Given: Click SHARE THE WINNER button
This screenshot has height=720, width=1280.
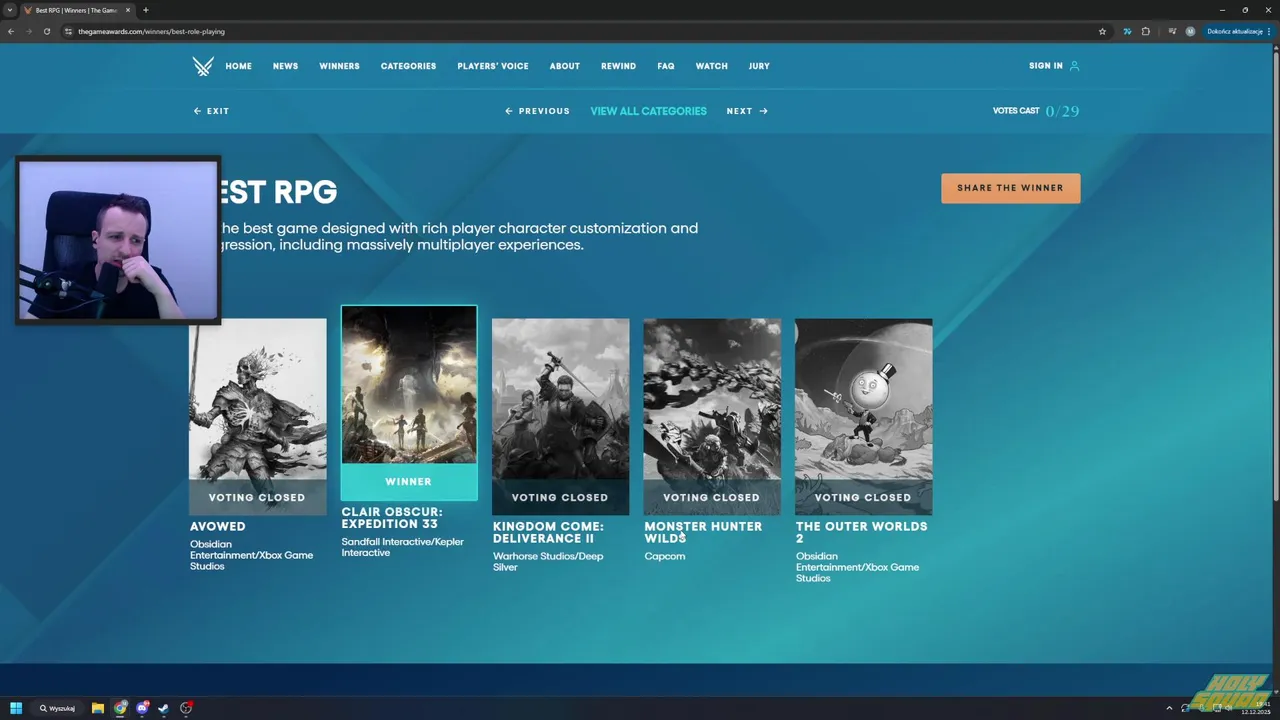Looking at the screenshot, I should click(x=1010, y=188).
